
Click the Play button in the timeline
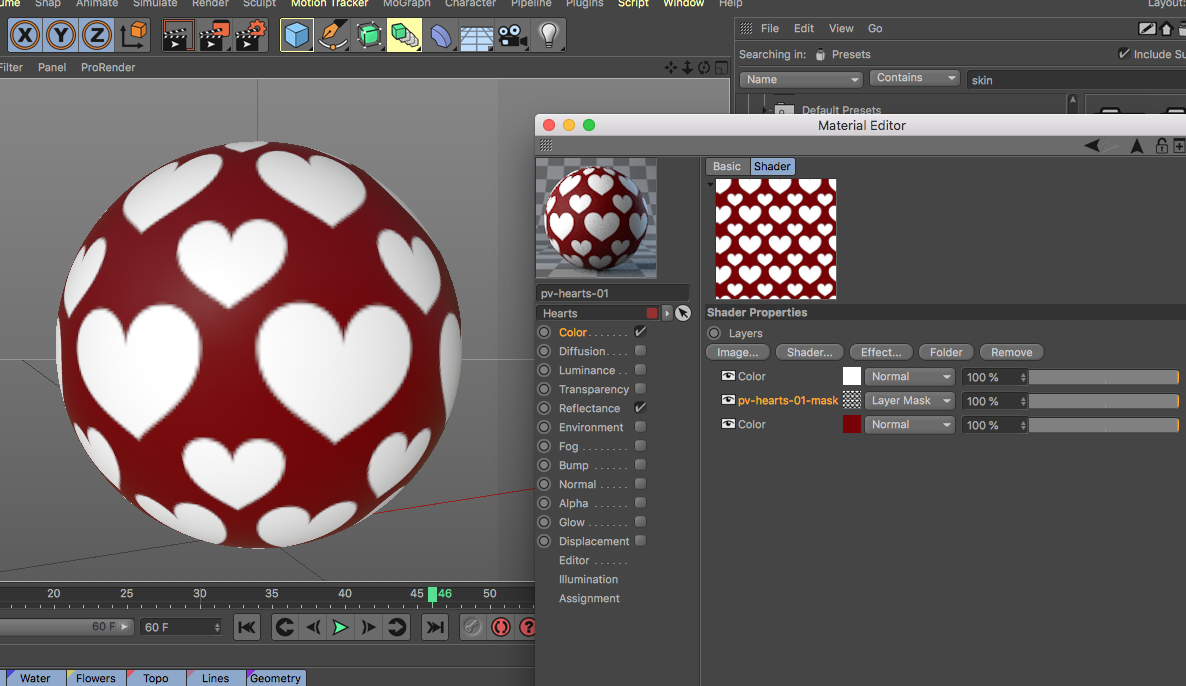point(340,627)
